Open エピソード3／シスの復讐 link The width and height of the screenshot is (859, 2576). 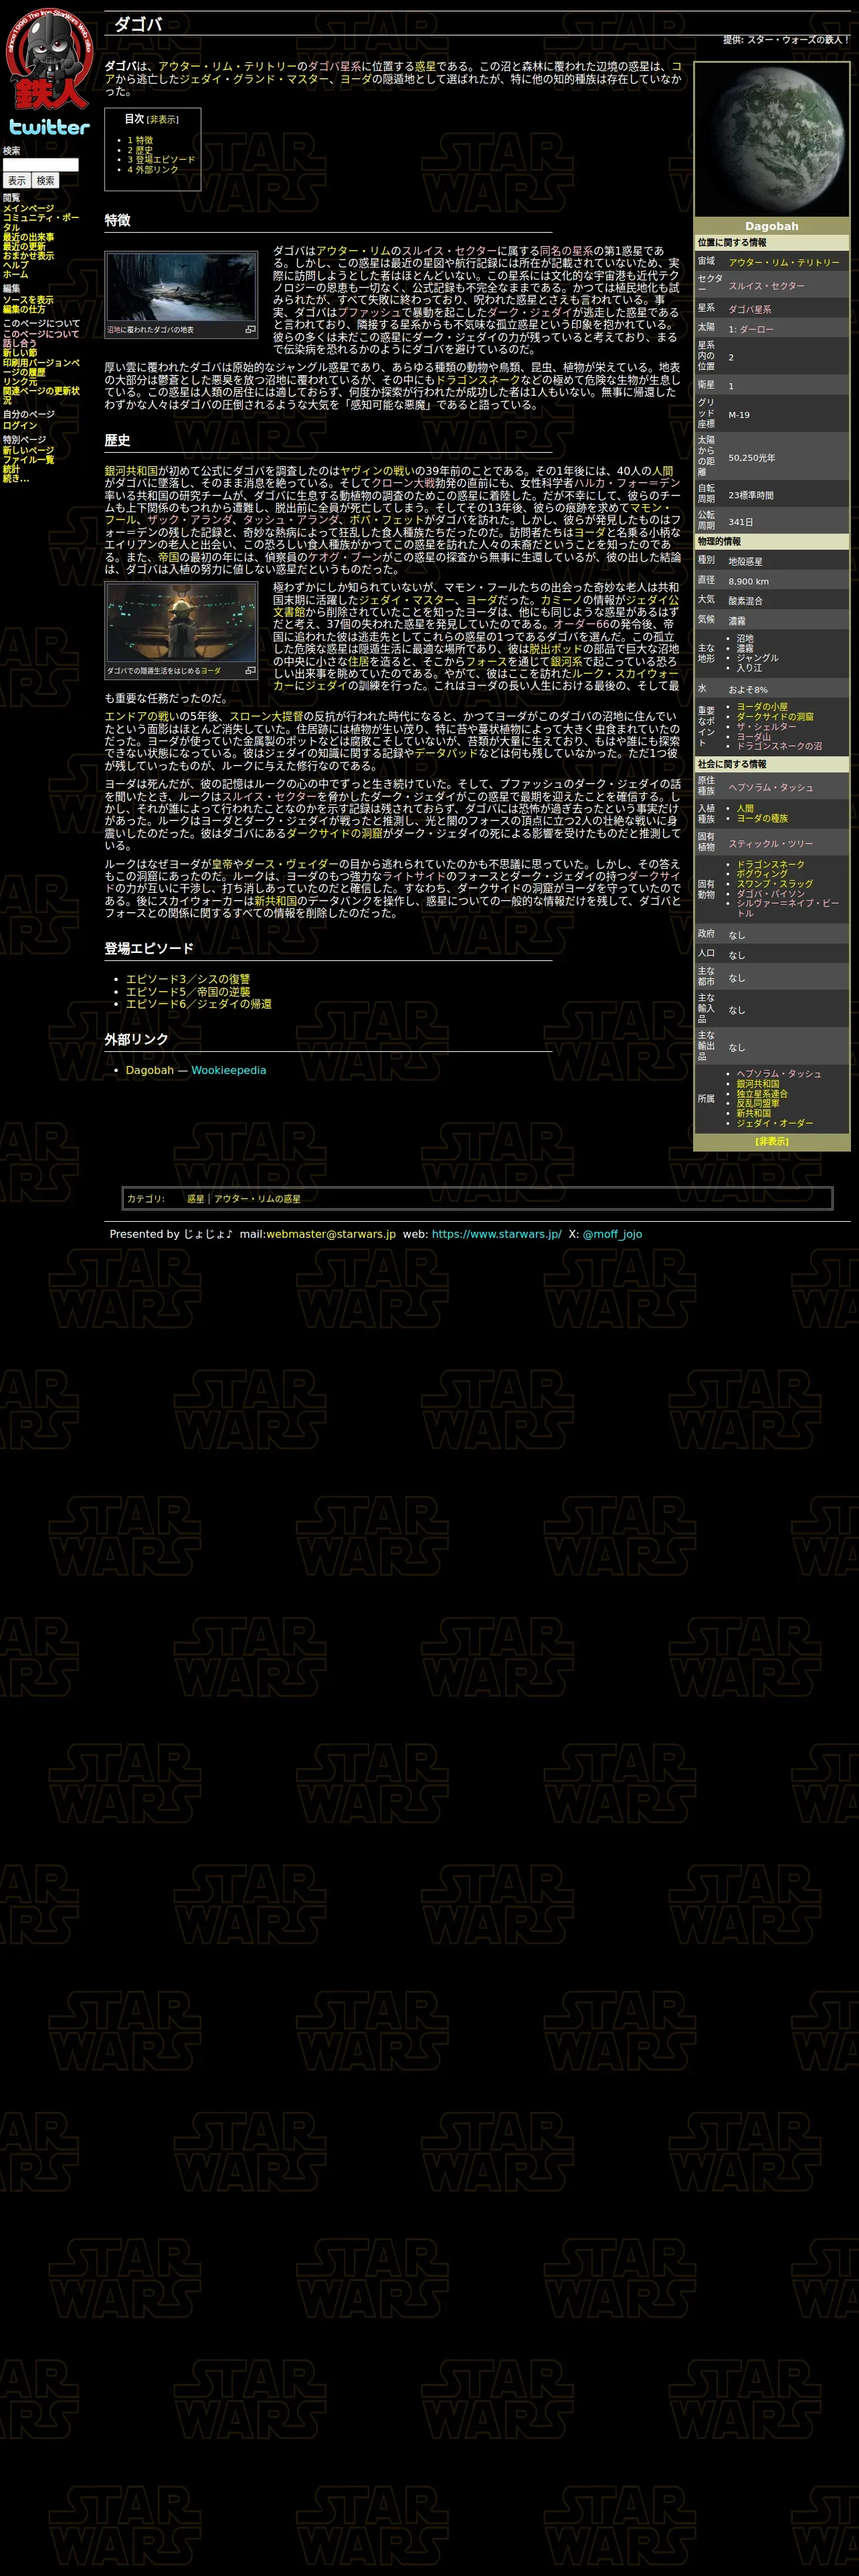click(x=188, y=979)
